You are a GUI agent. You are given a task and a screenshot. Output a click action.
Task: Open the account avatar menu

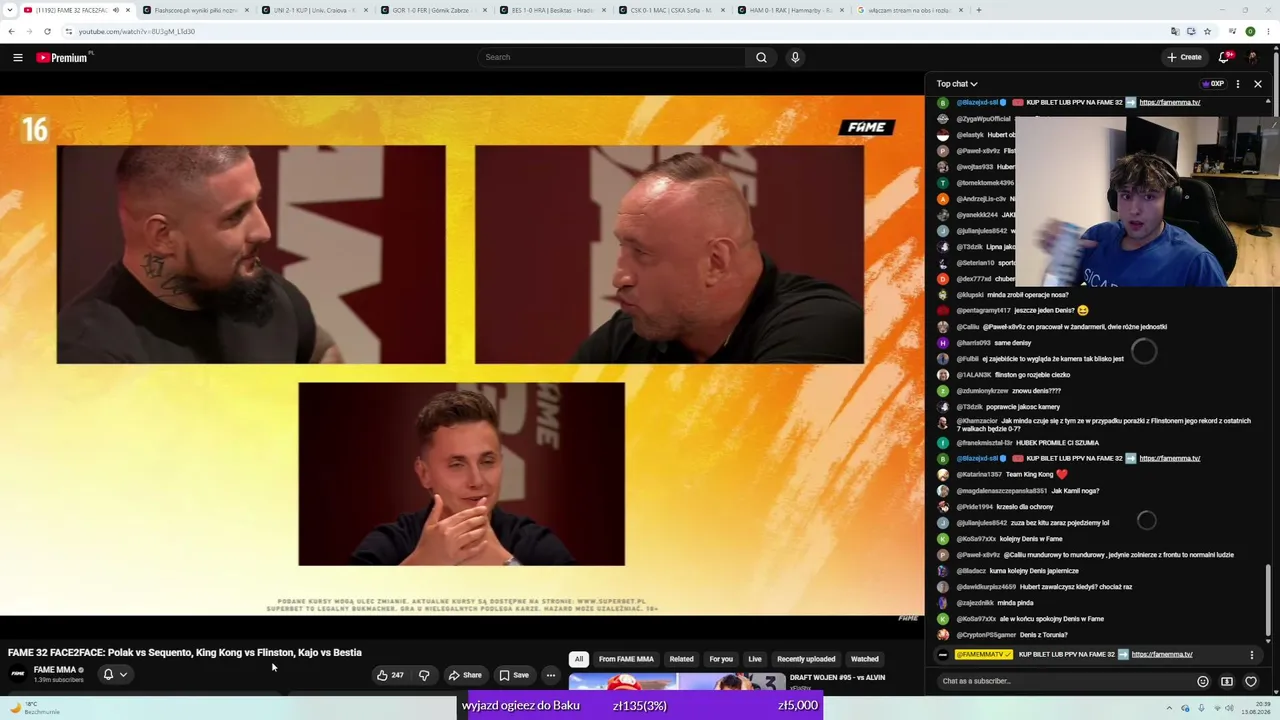(x=1253, y=57)
